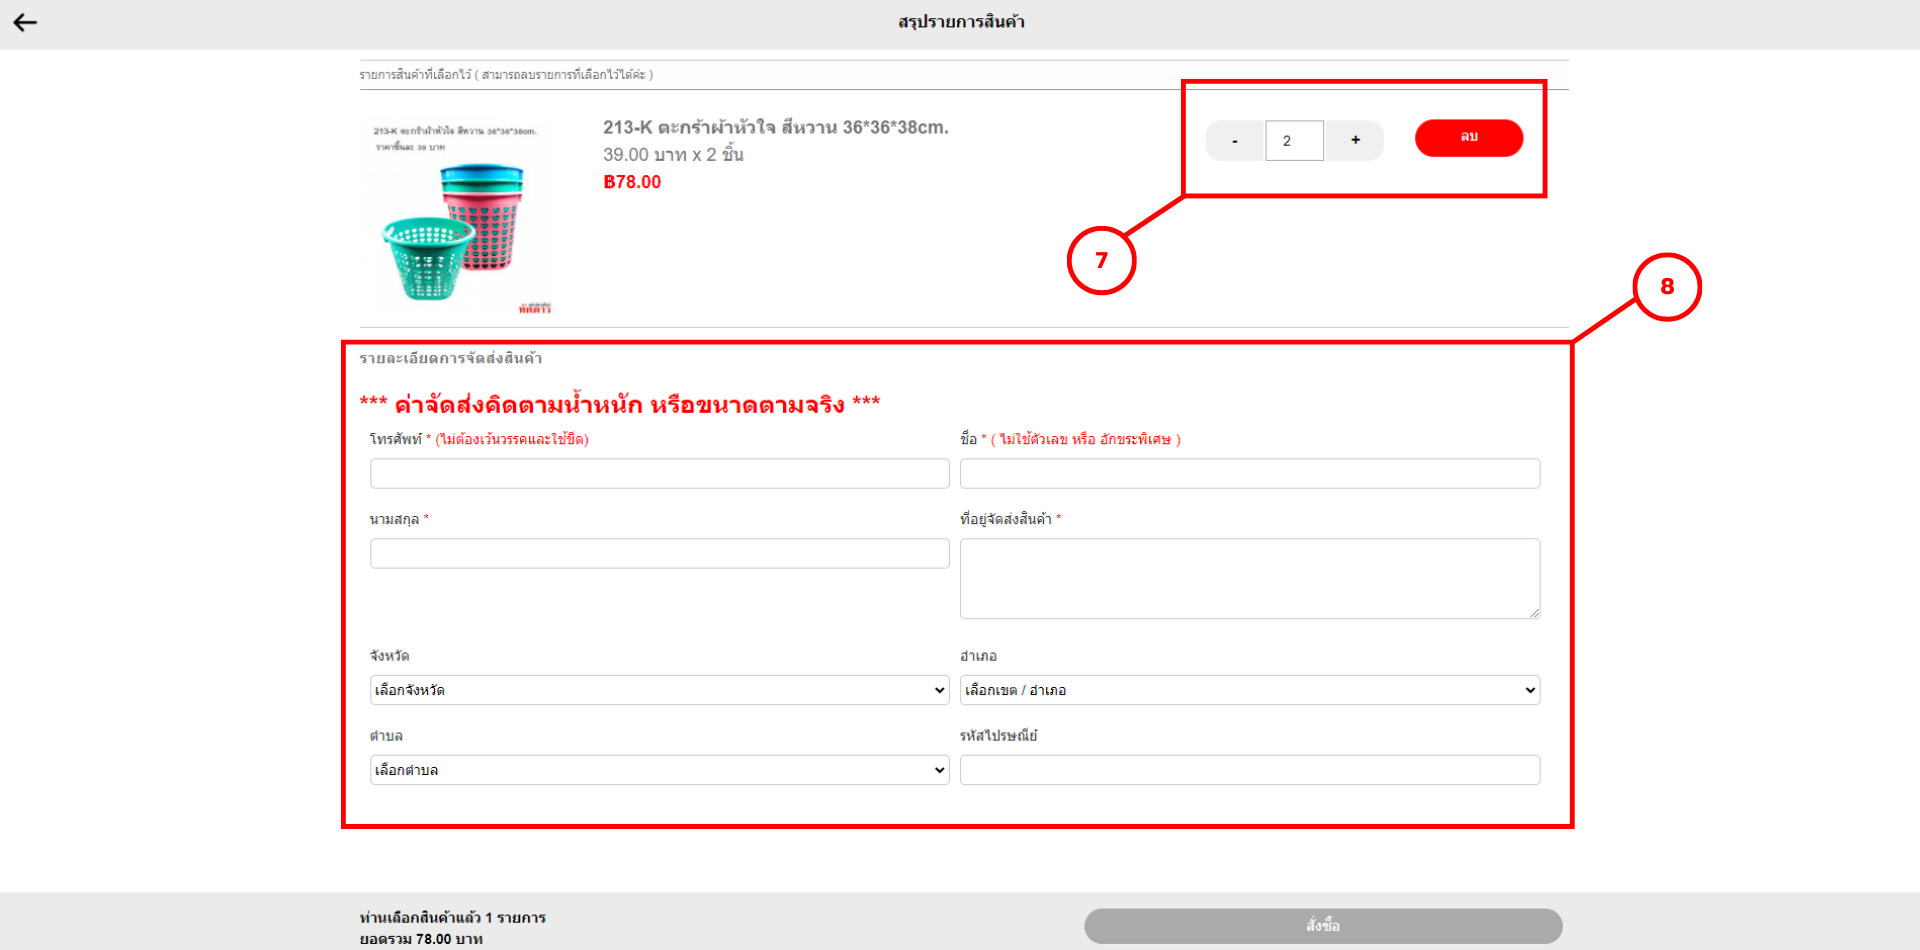
Task: Focus the โทรศัพท์ phone input field
Action: click(x=659, y=474)
